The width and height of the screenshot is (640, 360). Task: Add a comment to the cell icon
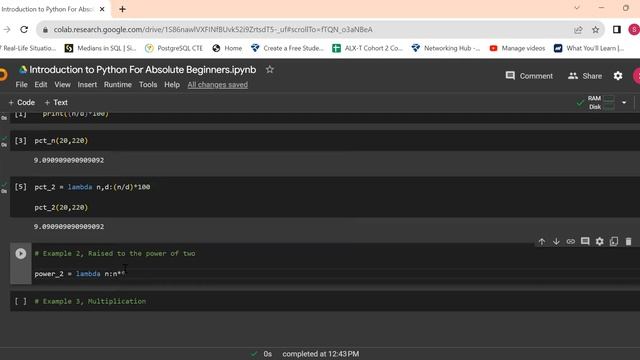tap(585, 241)
